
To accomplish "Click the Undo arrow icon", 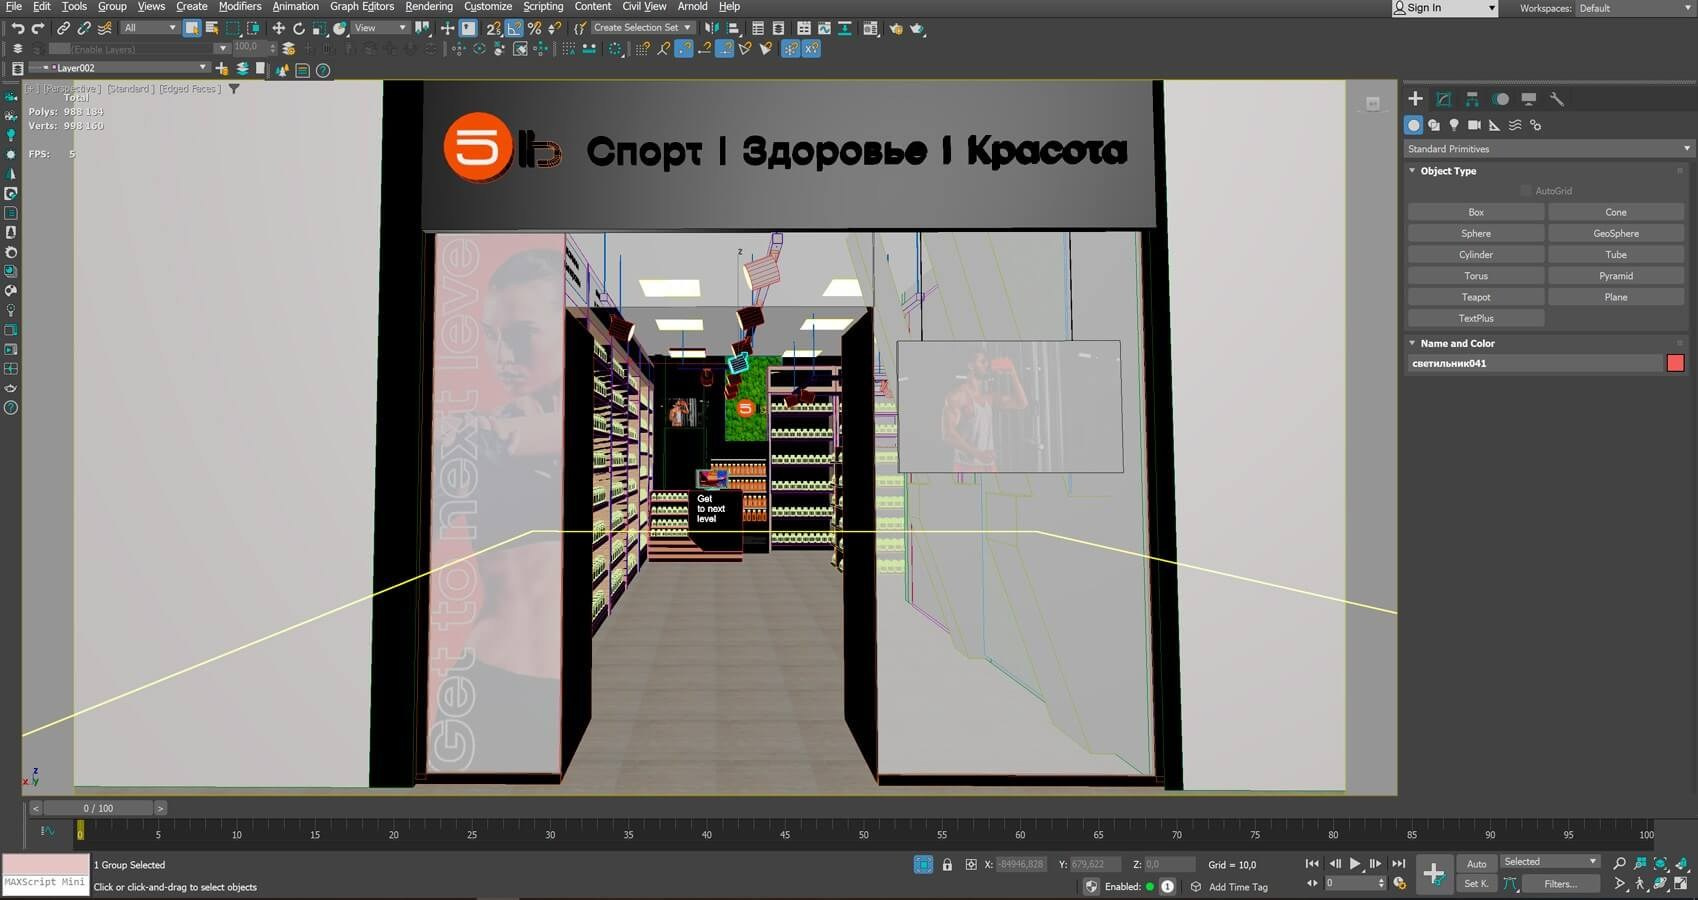I will pyautogui.click(x=17, y=29).
